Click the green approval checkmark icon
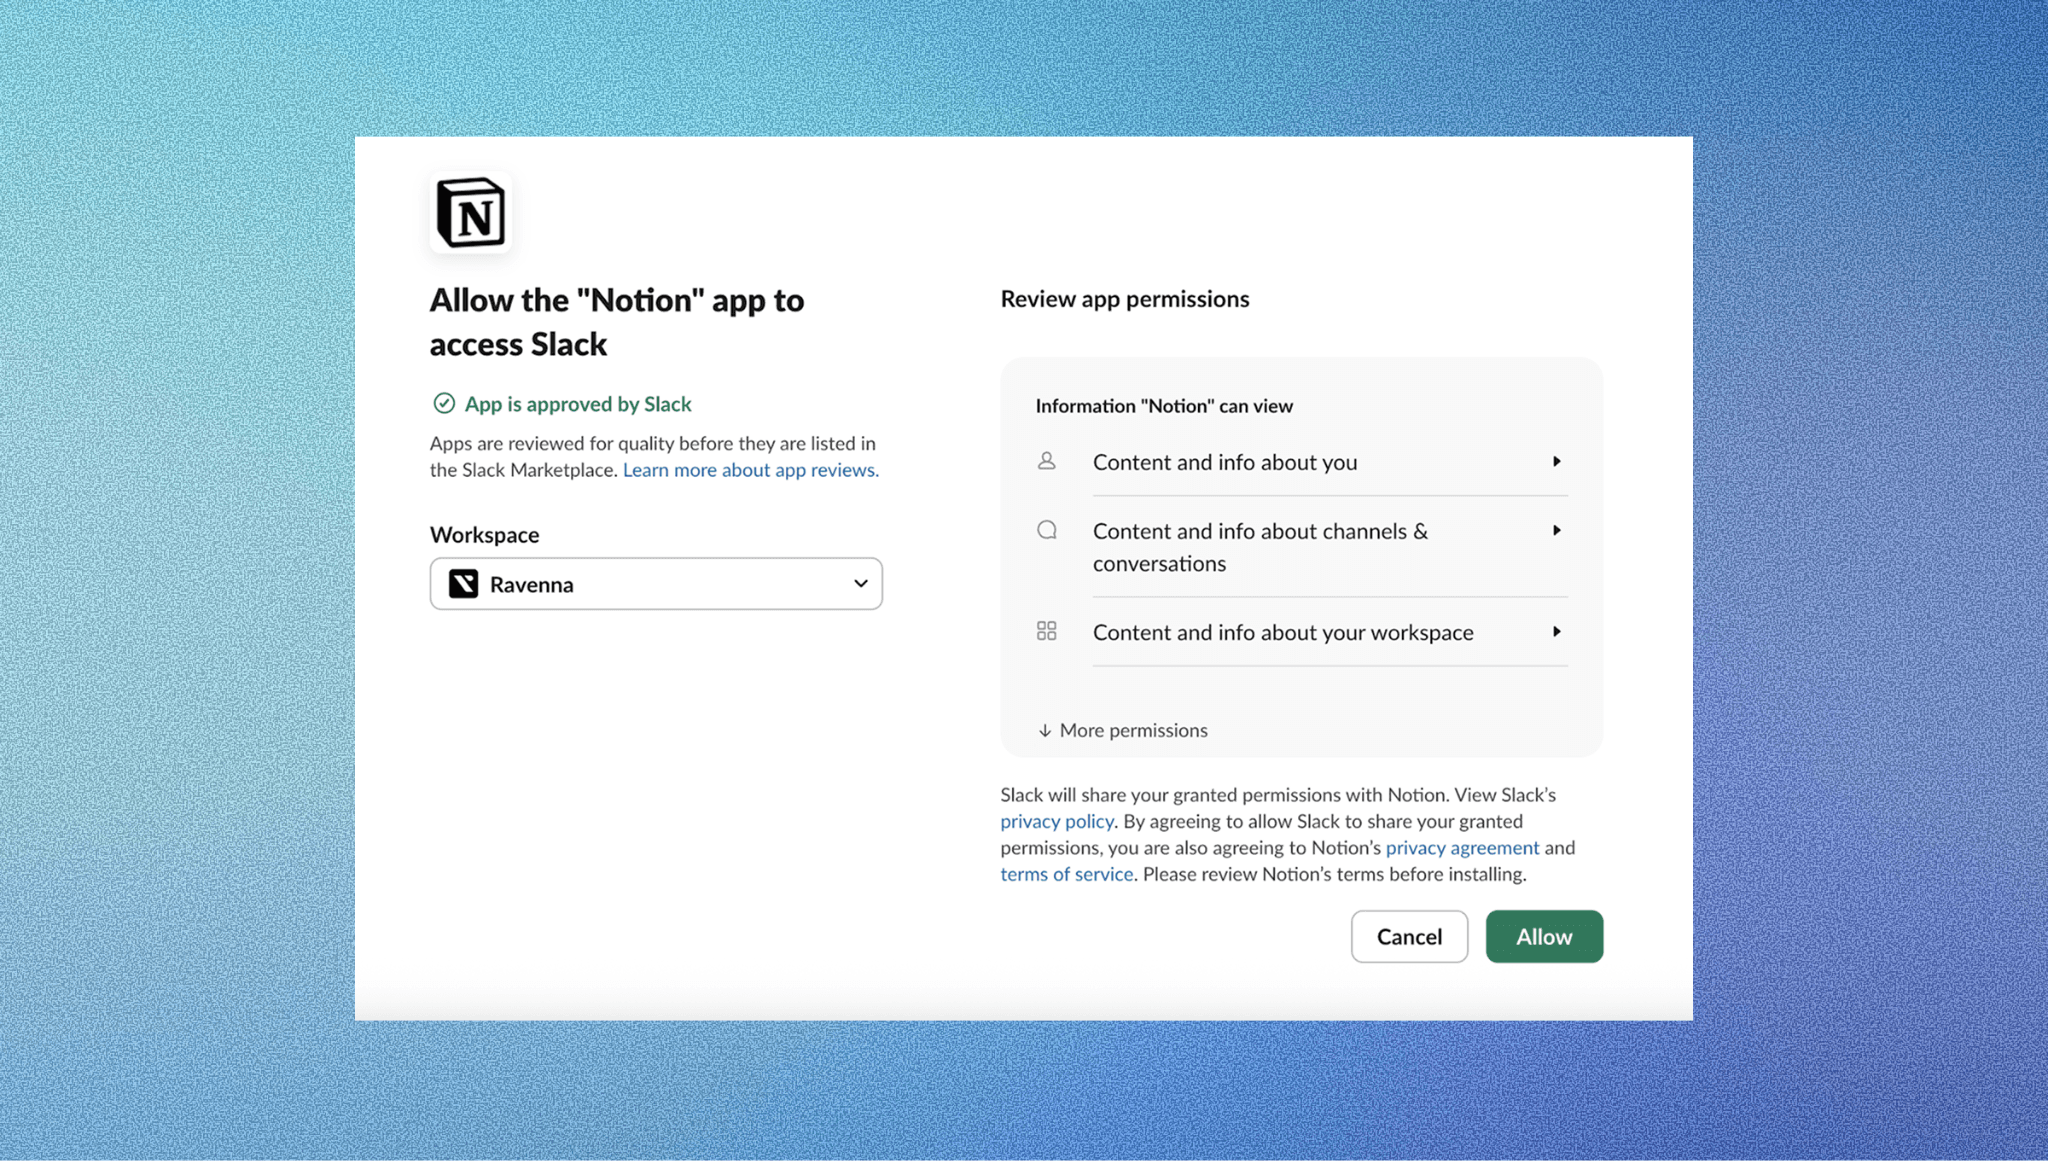Image resolution: width=2048 pixels, height=1161 pixels. [x=443, y=403]
